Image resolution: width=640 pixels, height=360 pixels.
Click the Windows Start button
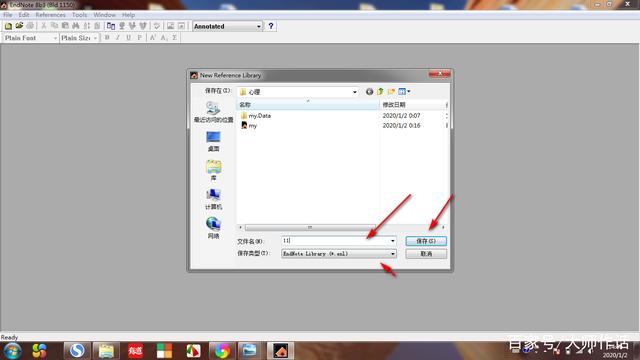pyautogui.click(x=12, y=351)
